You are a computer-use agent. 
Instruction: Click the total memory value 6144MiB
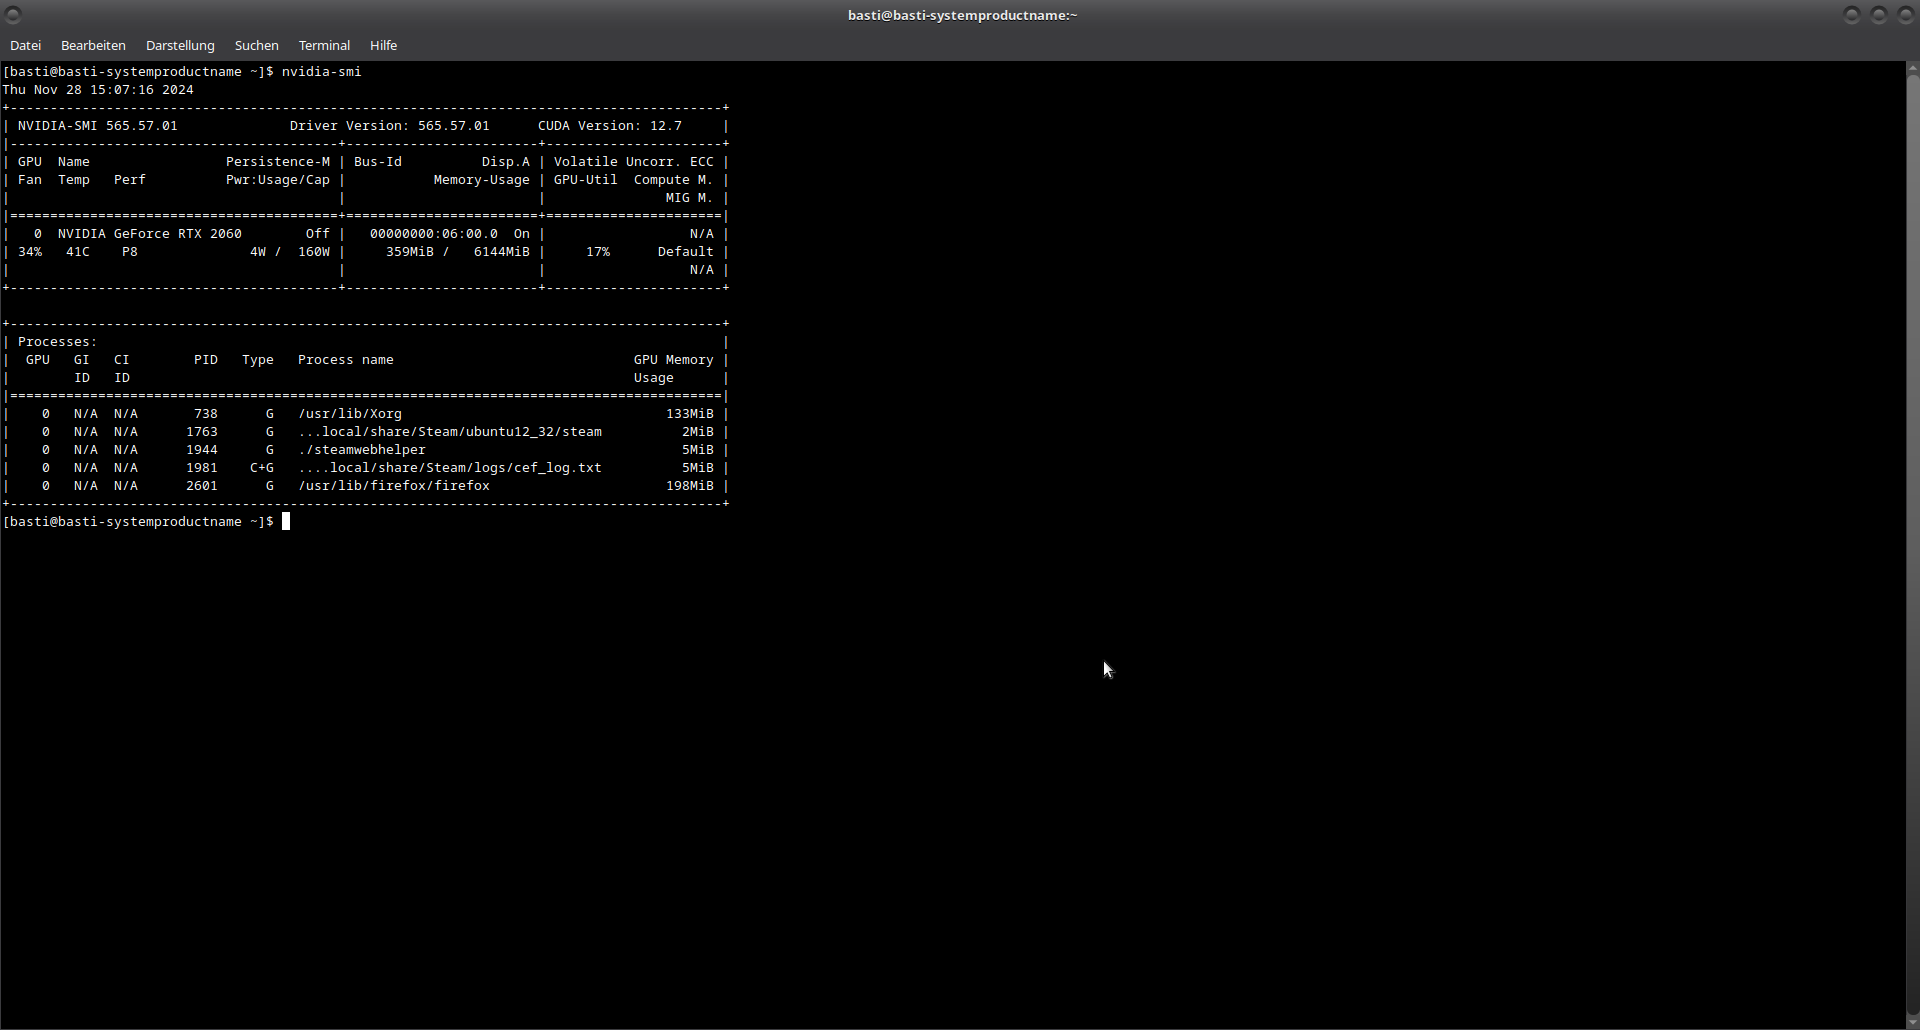click(502, 252)
